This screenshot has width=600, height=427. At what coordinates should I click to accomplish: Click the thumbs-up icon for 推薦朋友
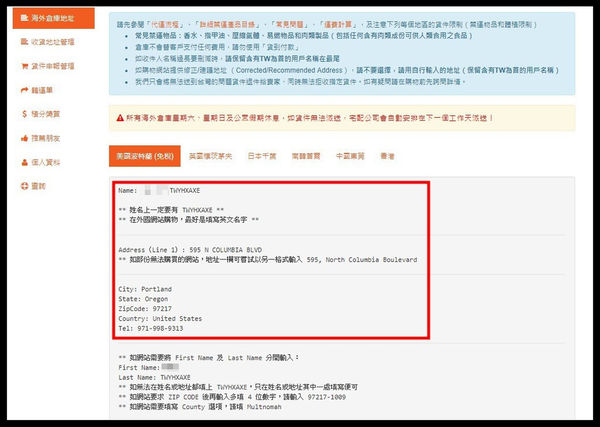click(22, 138)
